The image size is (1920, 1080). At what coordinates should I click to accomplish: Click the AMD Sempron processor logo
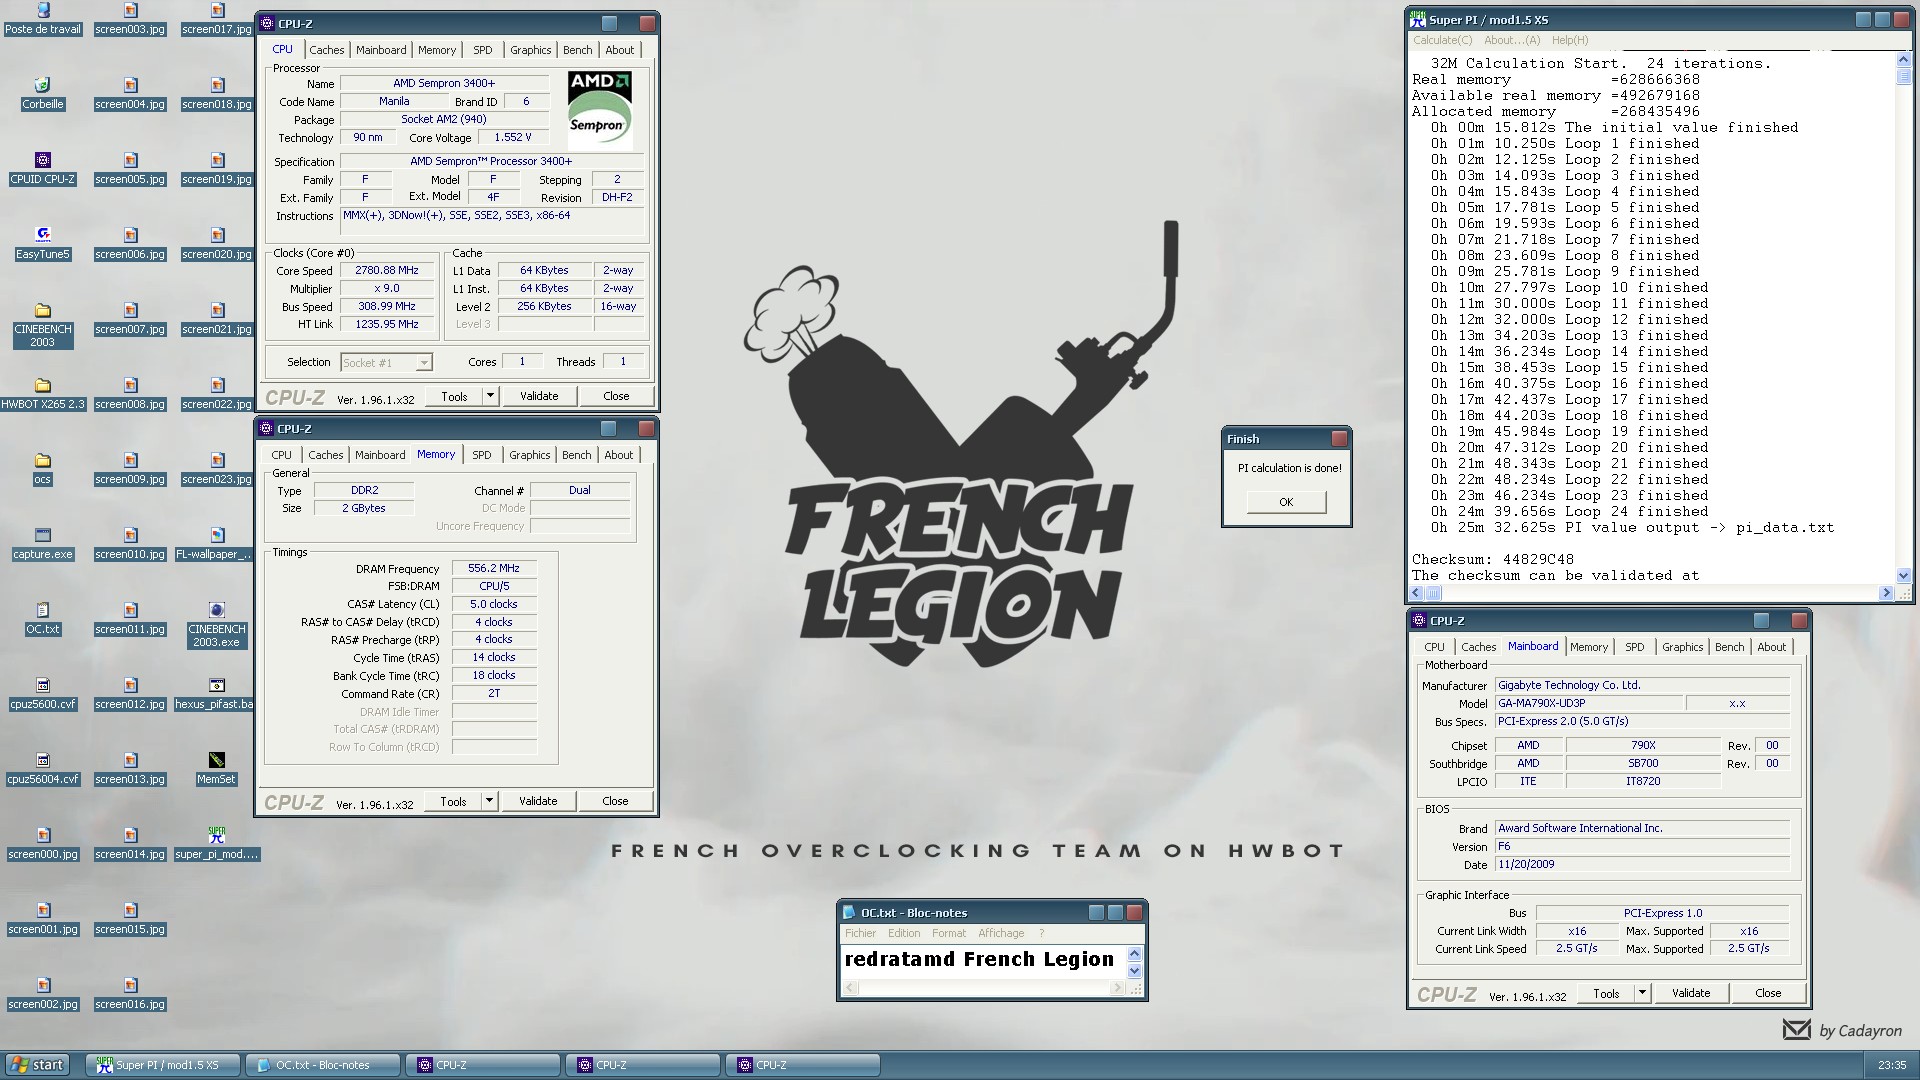[600, 110]
